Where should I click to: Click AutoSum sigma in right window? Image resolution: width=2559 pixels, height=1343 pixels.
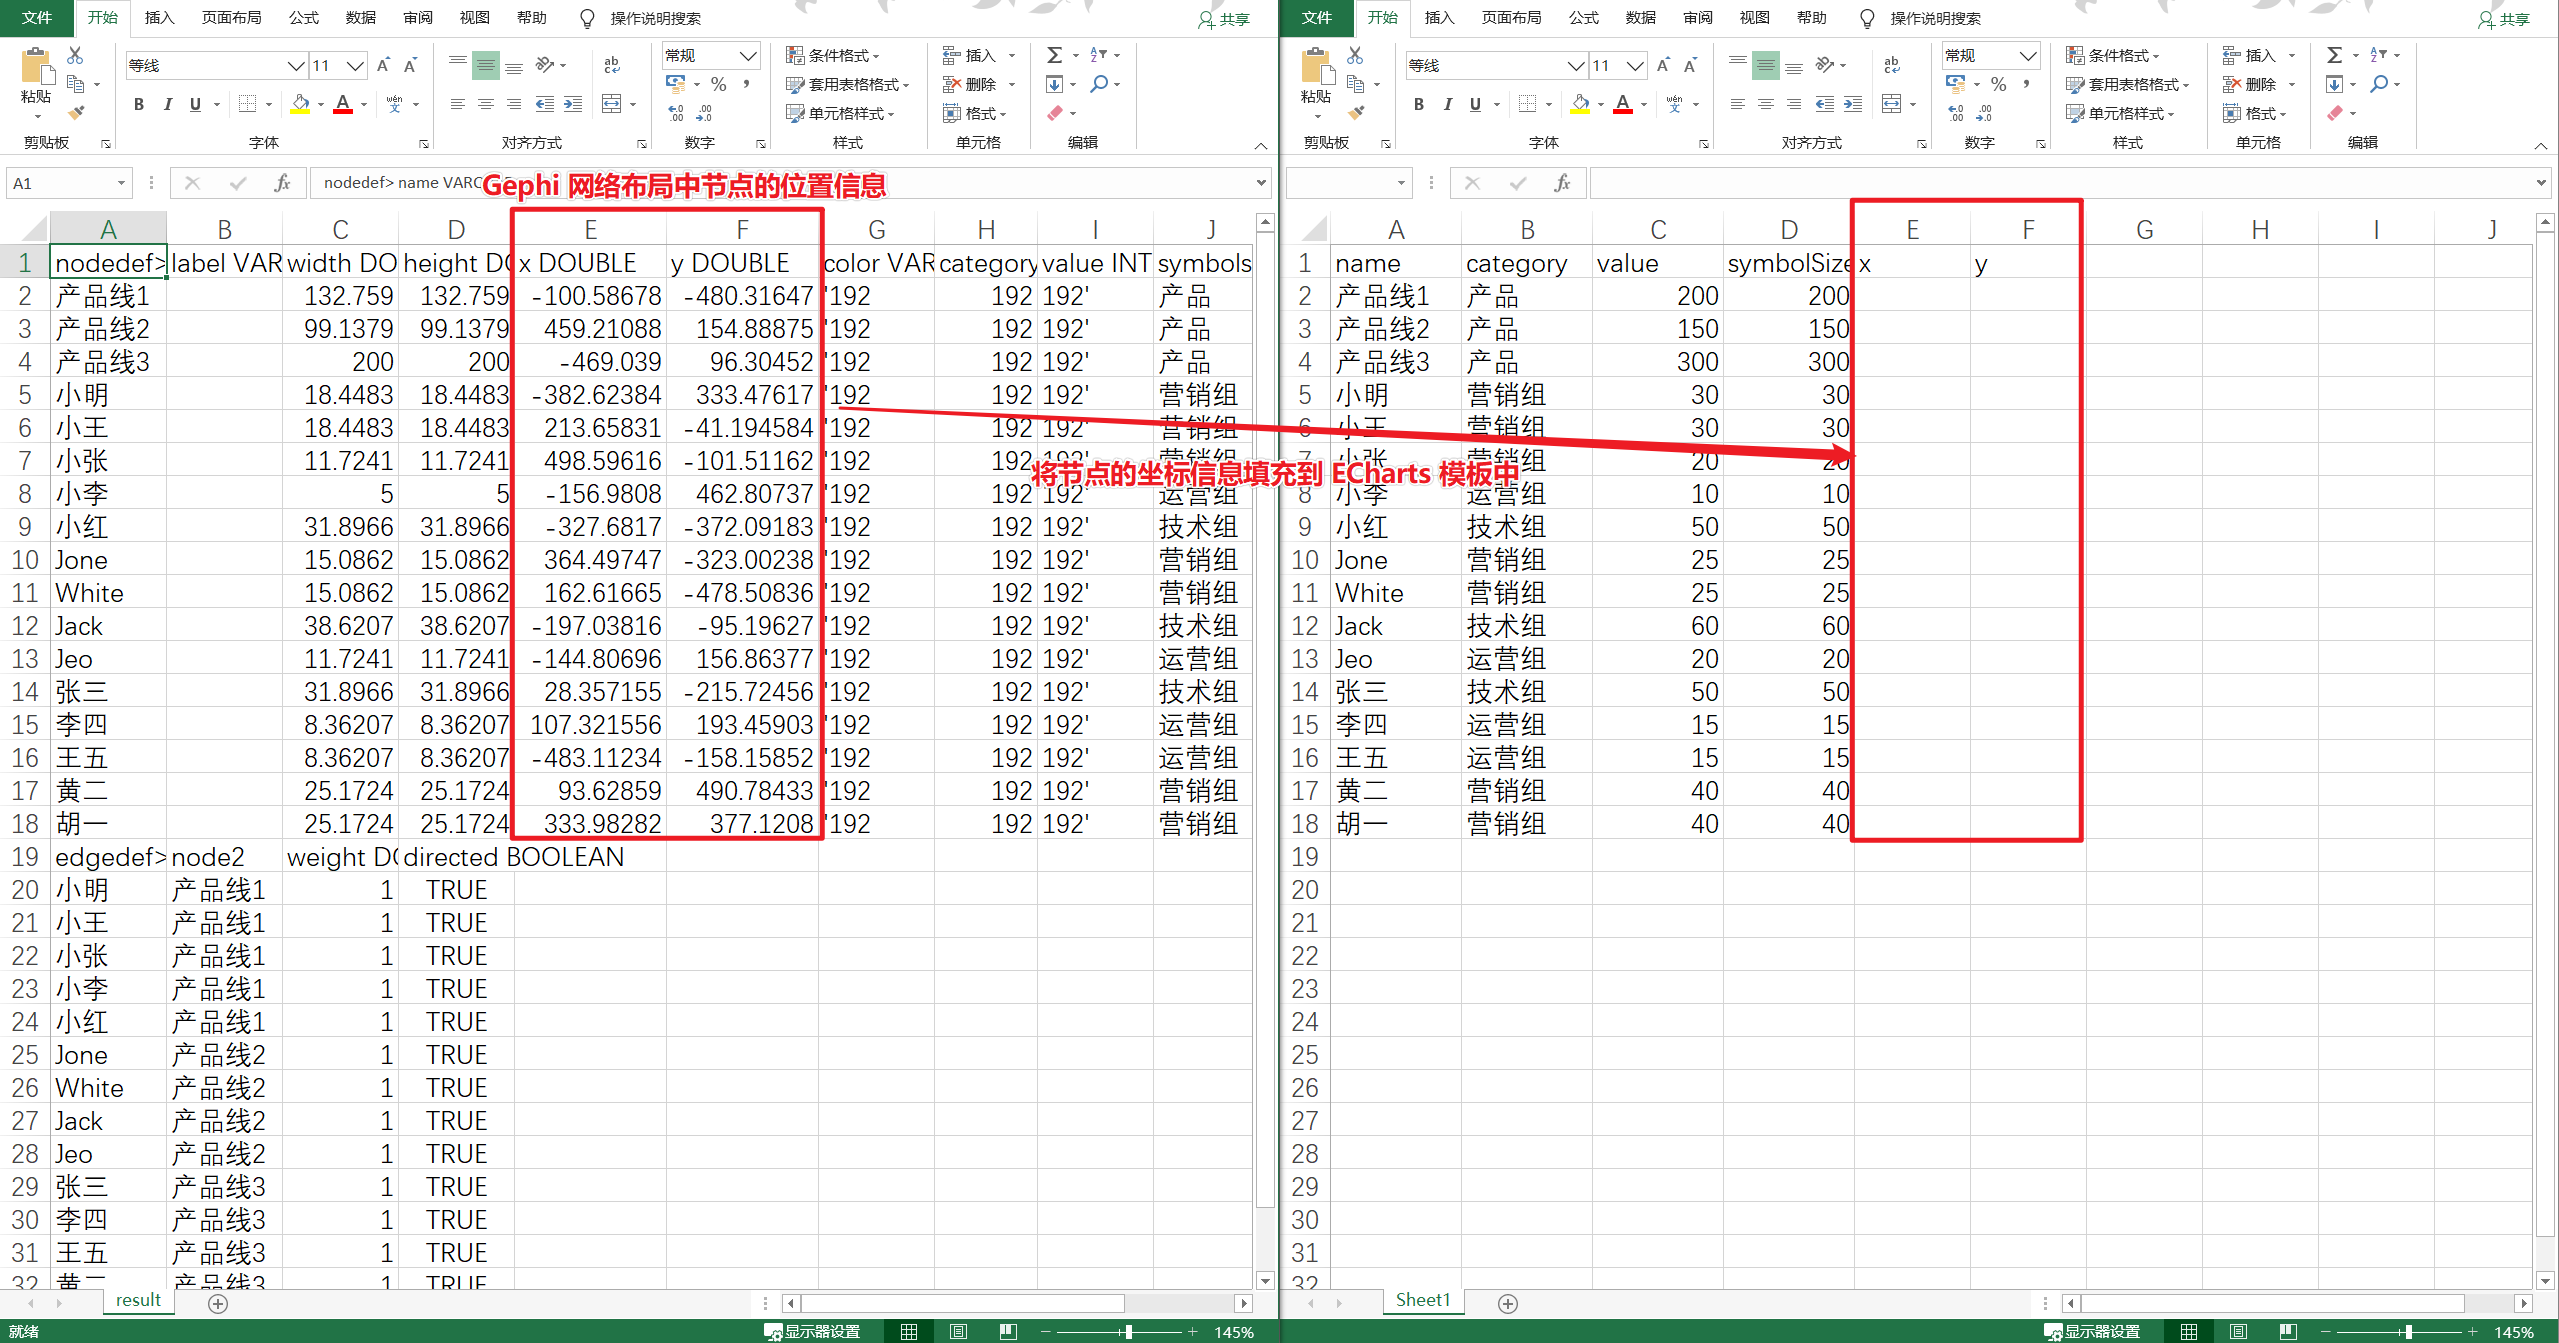pos(2334,55)
